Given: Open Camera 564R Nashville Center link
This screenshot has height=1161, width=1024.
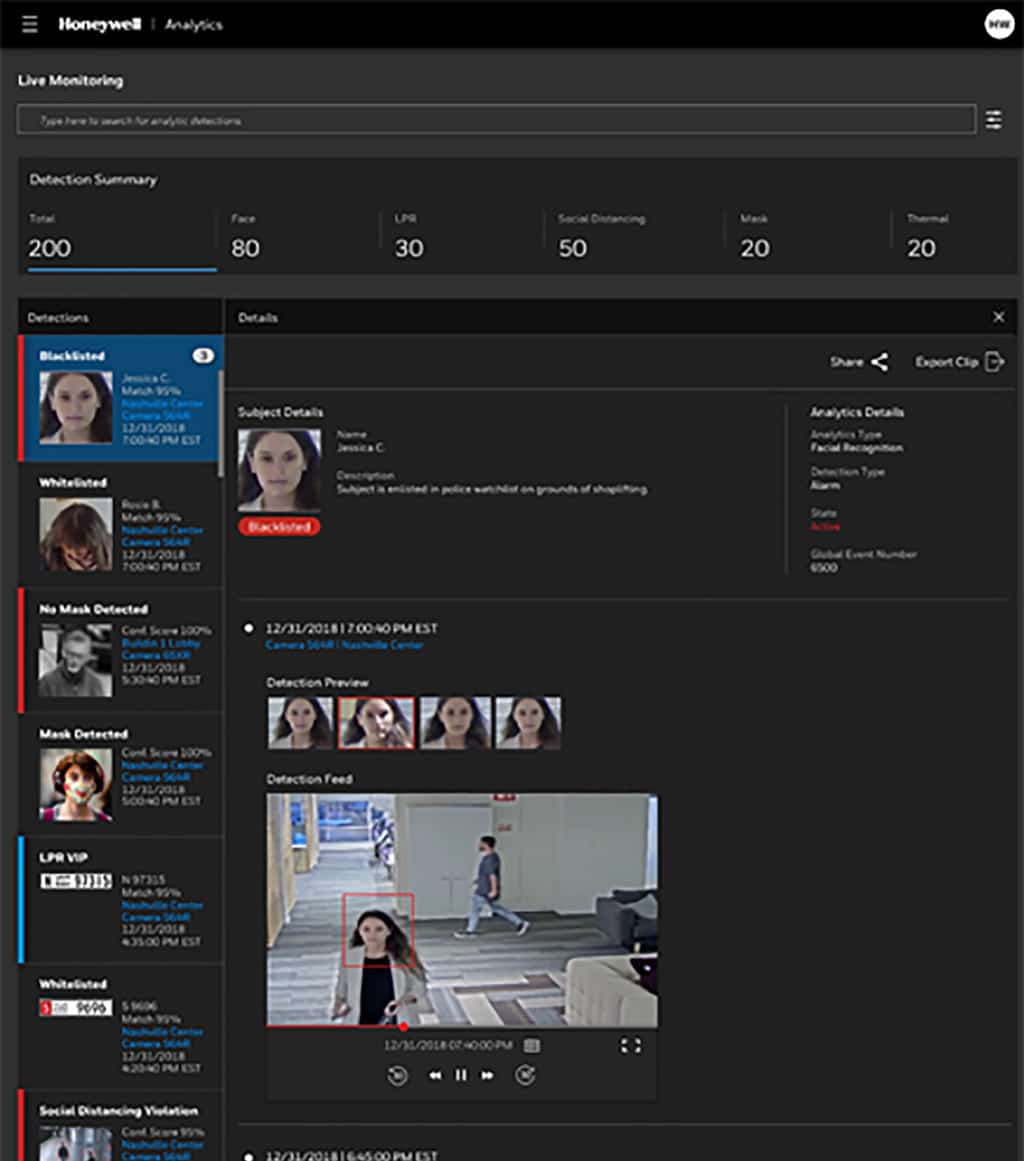Looking at the screenshot, I should [344, 645].
